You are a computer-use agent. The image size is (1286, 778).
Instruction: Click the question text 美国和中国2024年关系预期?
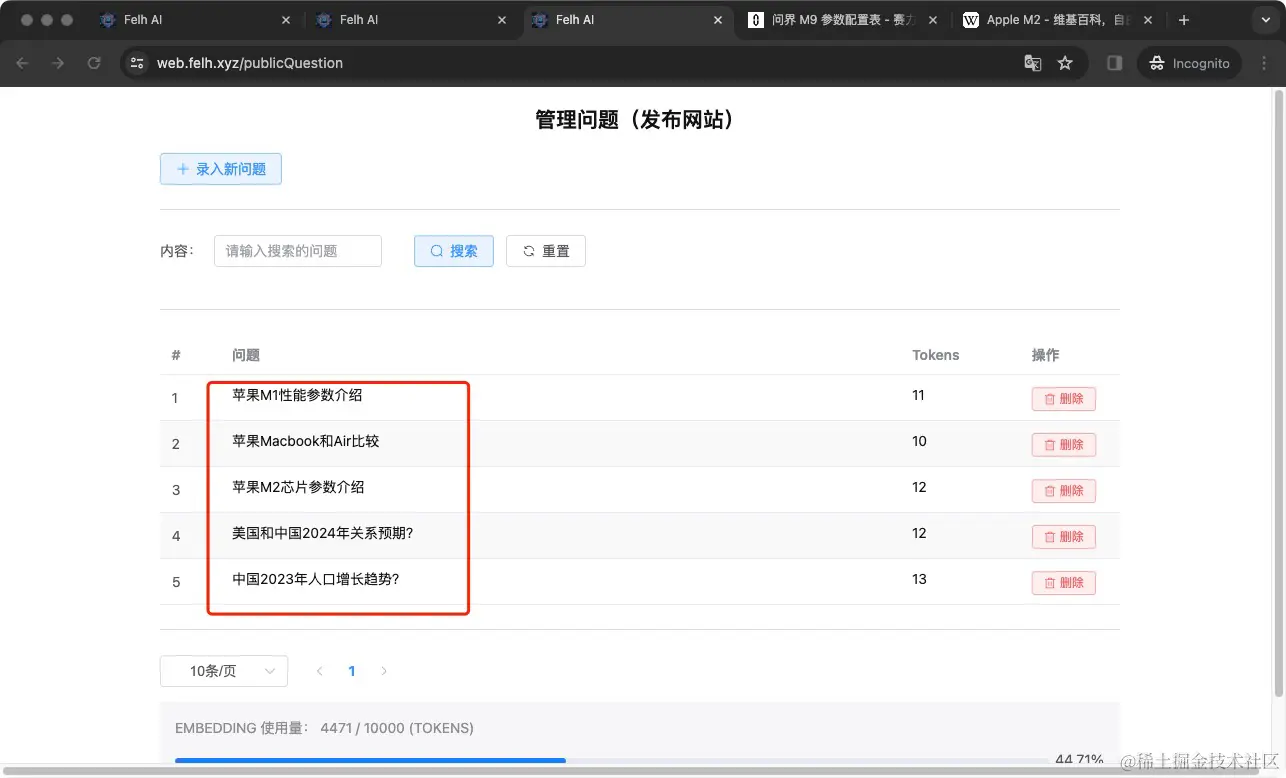tap(323, 533)
